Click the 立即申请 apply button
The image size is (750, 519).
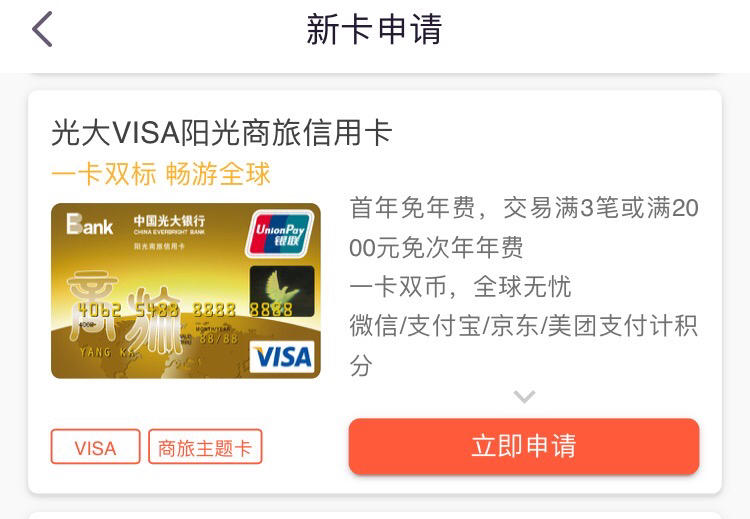tap(524, 446)
